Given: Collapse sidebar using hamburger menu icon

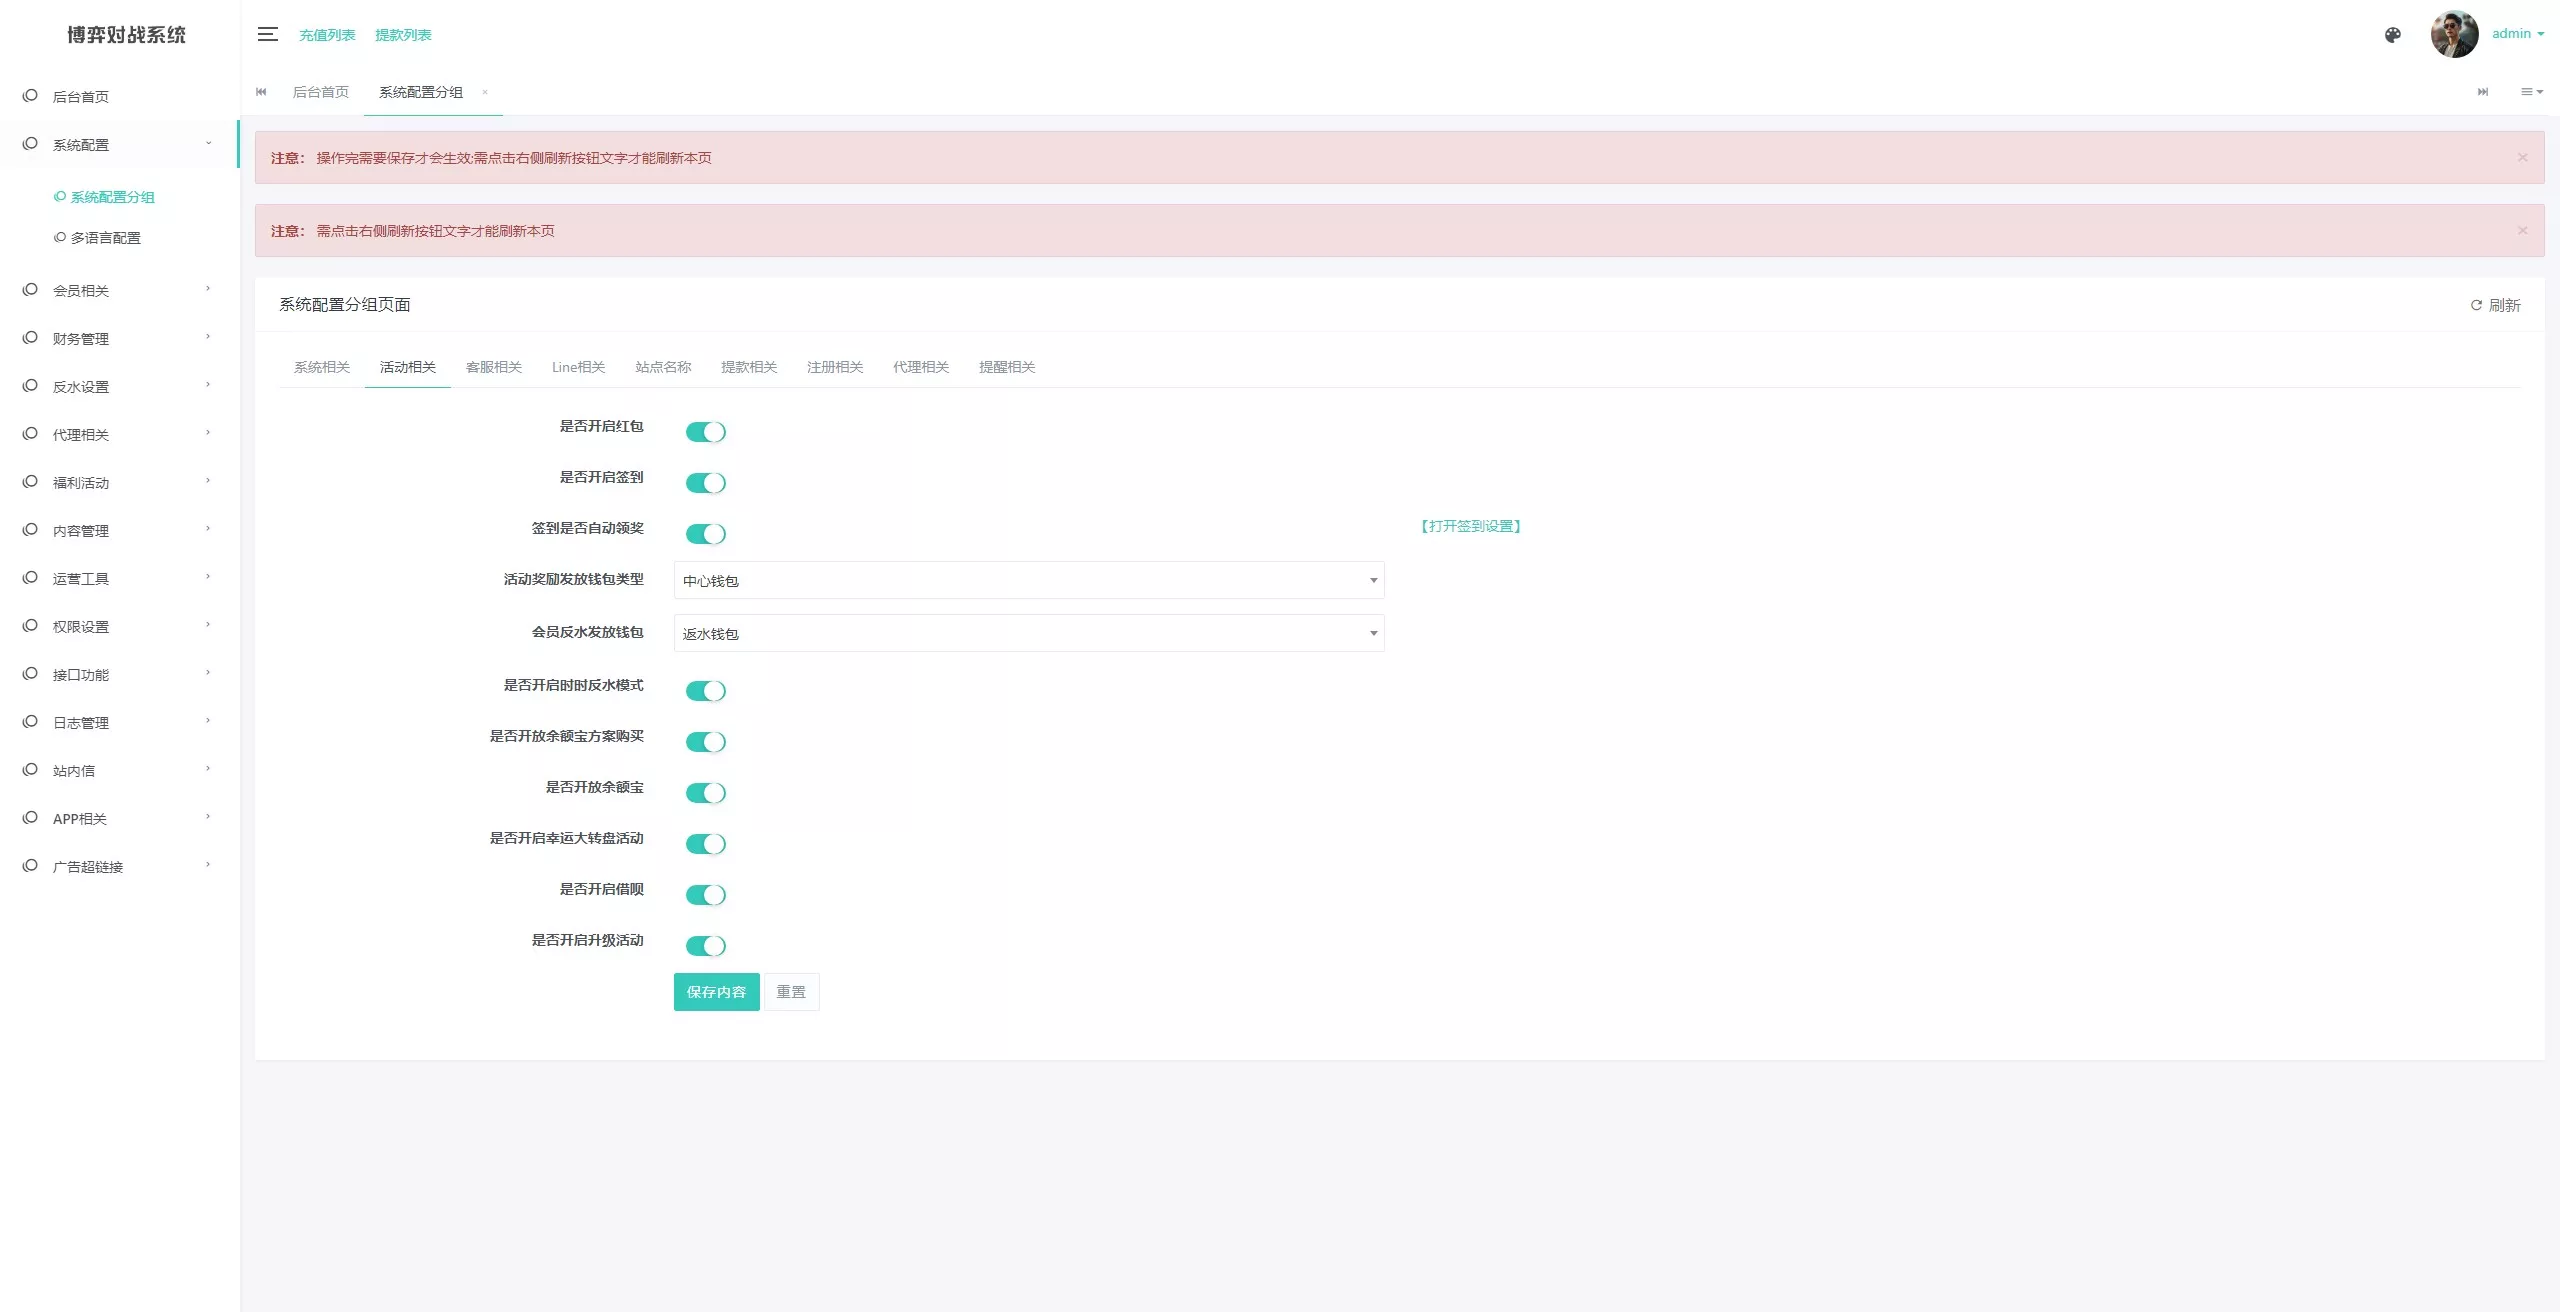Looking at the screenshot, I should click(267, 34).
